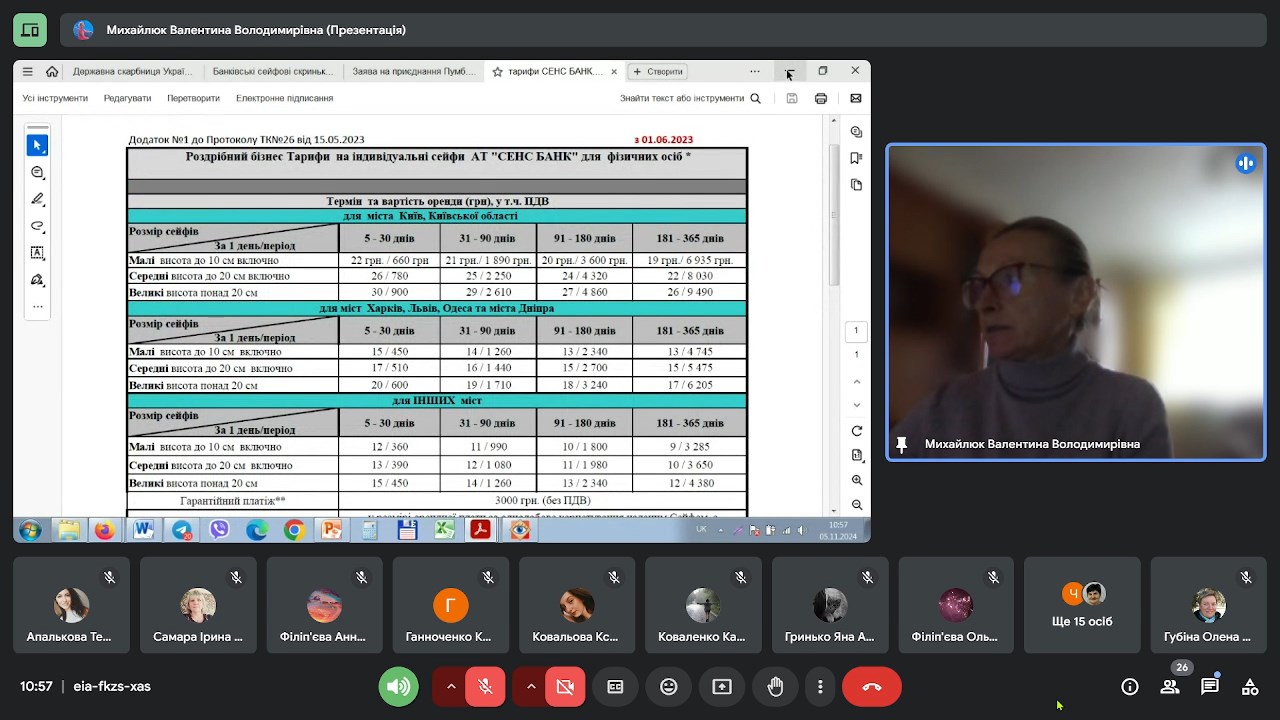Leave the call
Viewport: 1280px width, 720px height.
[x=872, y=687]
